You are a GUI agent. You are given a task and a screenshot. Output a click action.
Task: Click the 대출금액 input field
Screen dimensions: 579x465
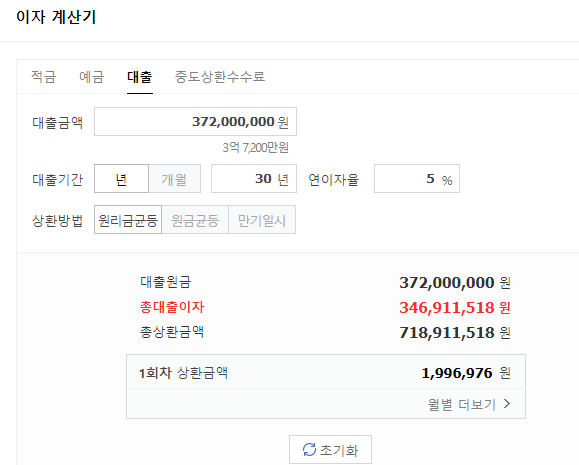(195, 122)
